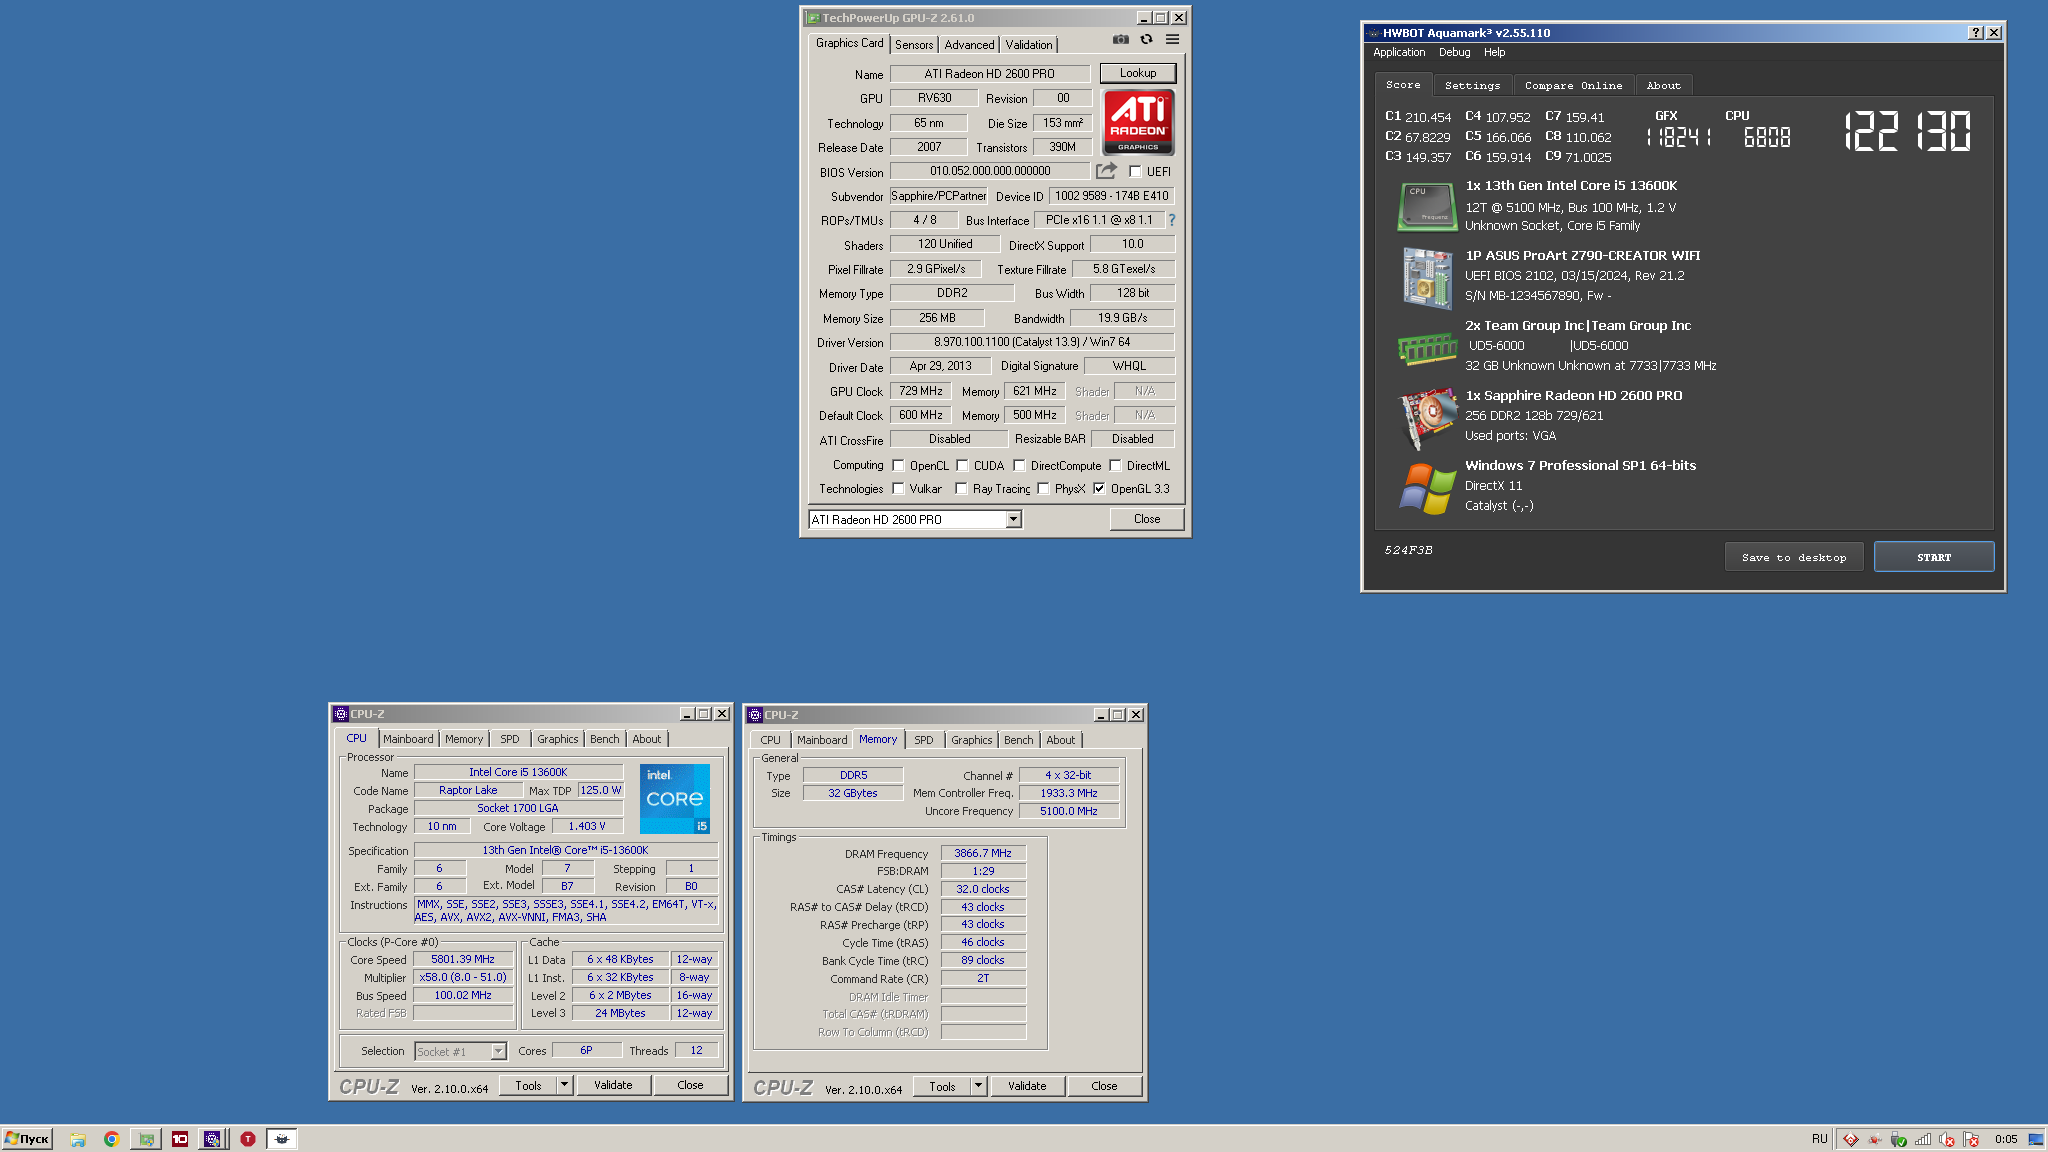Click Save to desktop in Aquamark
The width and height of the screenshot is (2048, 1152).
pyautogui.click(x=1794, y=557)
